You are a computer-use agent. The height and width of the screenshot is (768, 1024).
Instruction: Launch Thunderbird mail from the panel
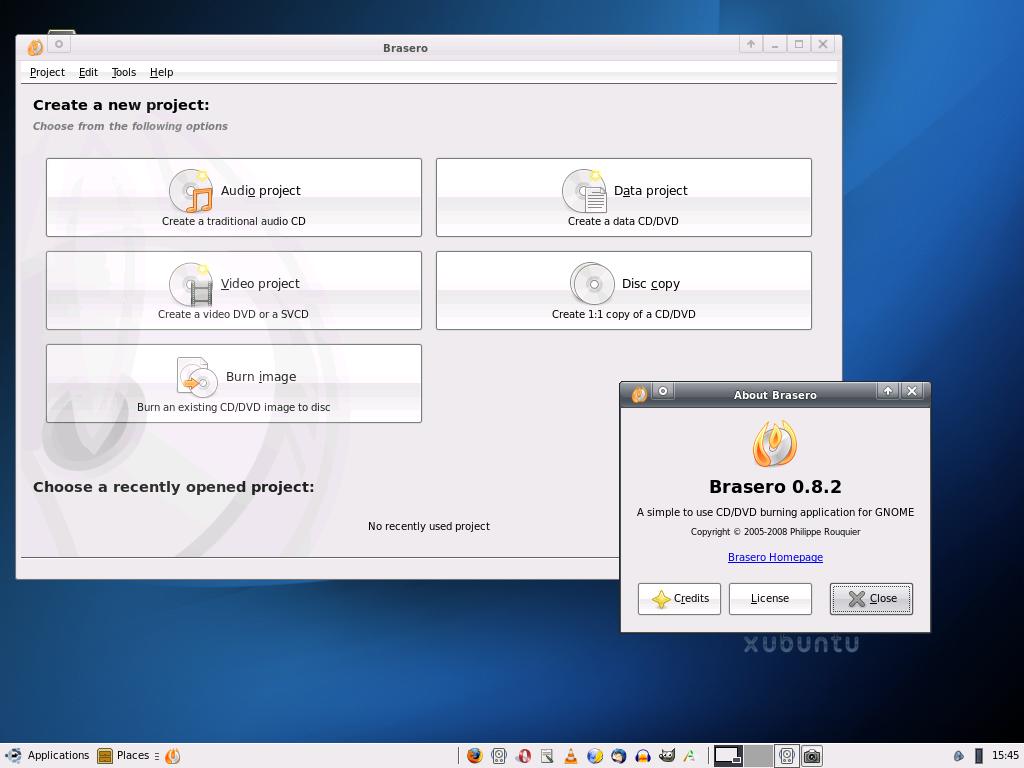[618, 756]
